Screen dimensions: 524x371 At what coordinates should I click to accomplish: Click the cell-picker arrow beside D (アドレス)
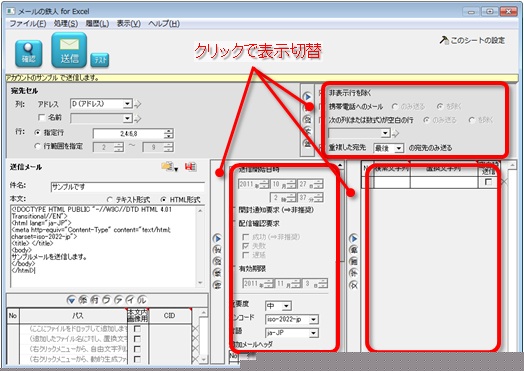[x=138, y=104]
